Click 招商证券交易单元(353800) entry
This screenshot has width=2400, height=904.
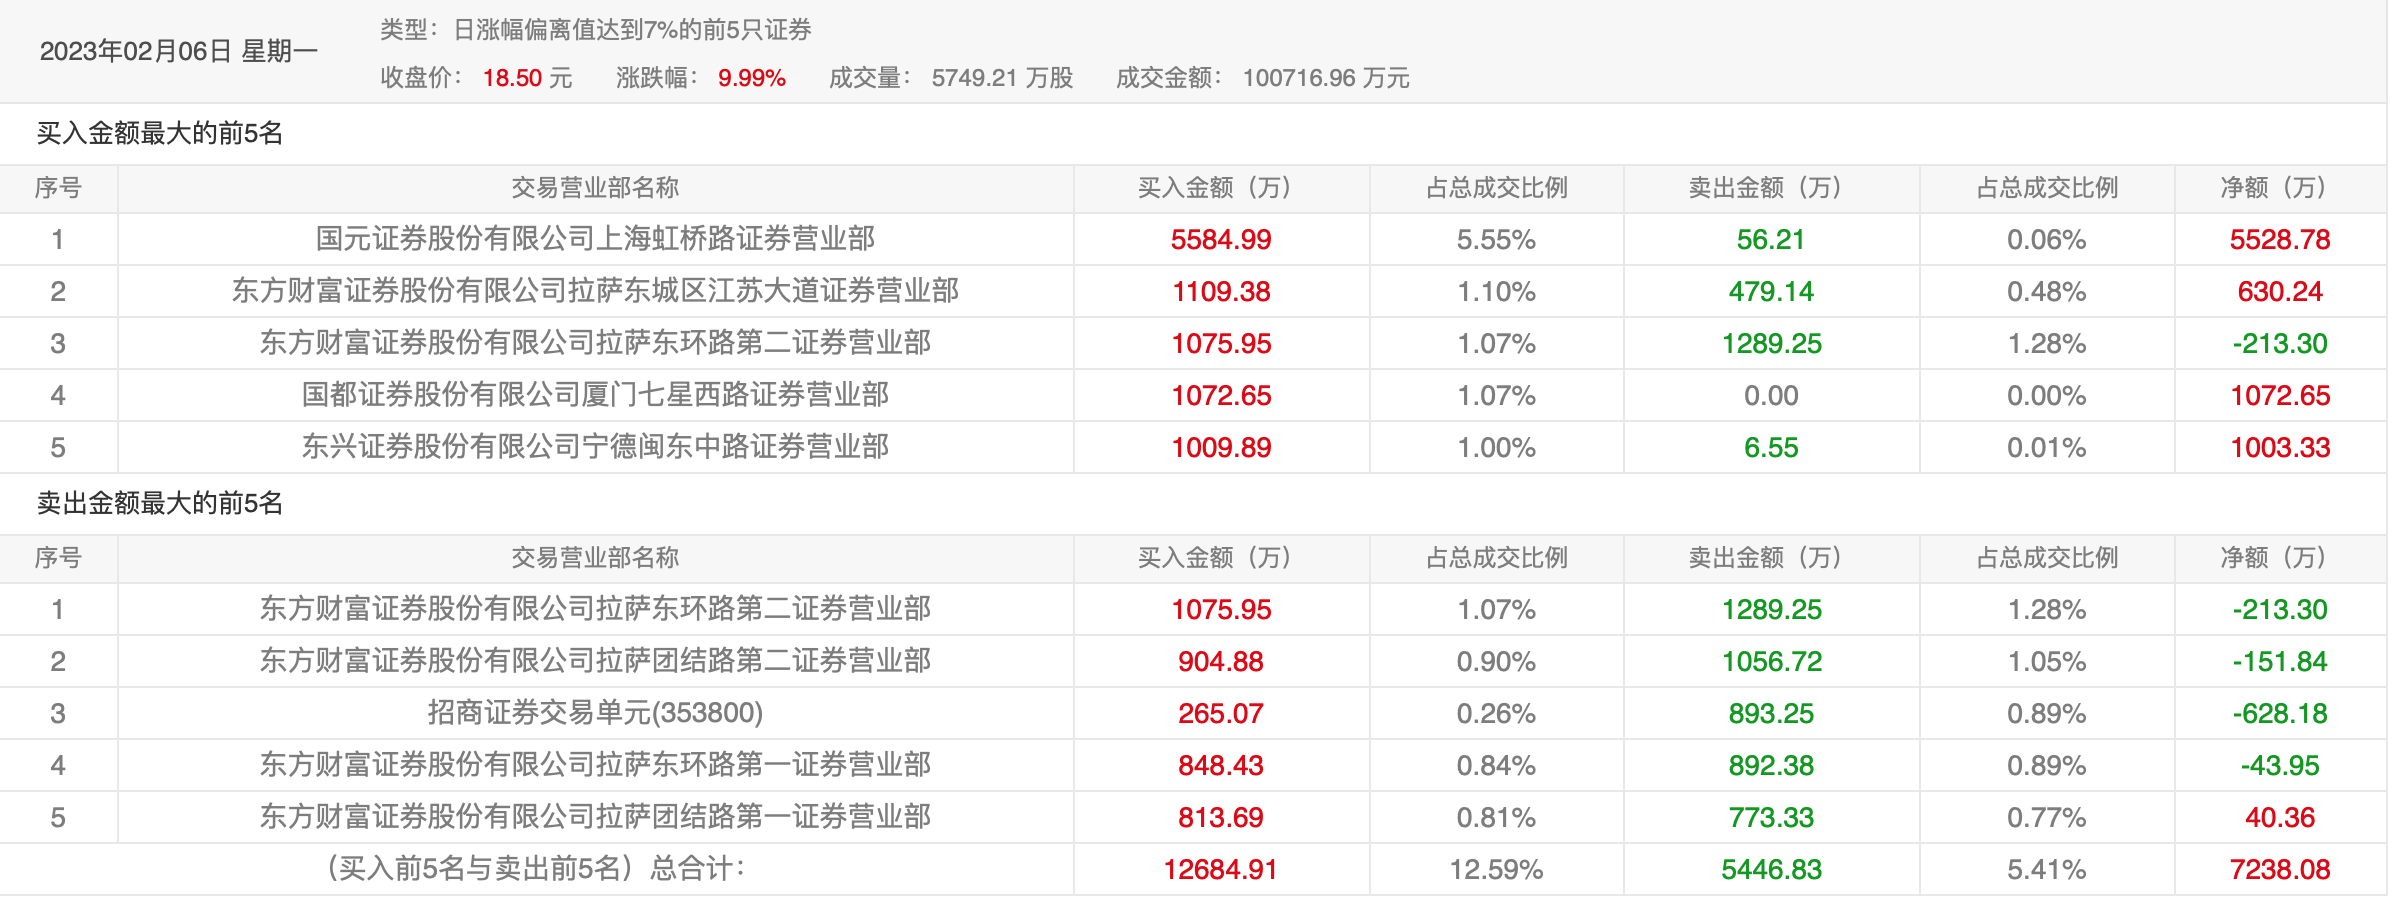tap(595, 713)
